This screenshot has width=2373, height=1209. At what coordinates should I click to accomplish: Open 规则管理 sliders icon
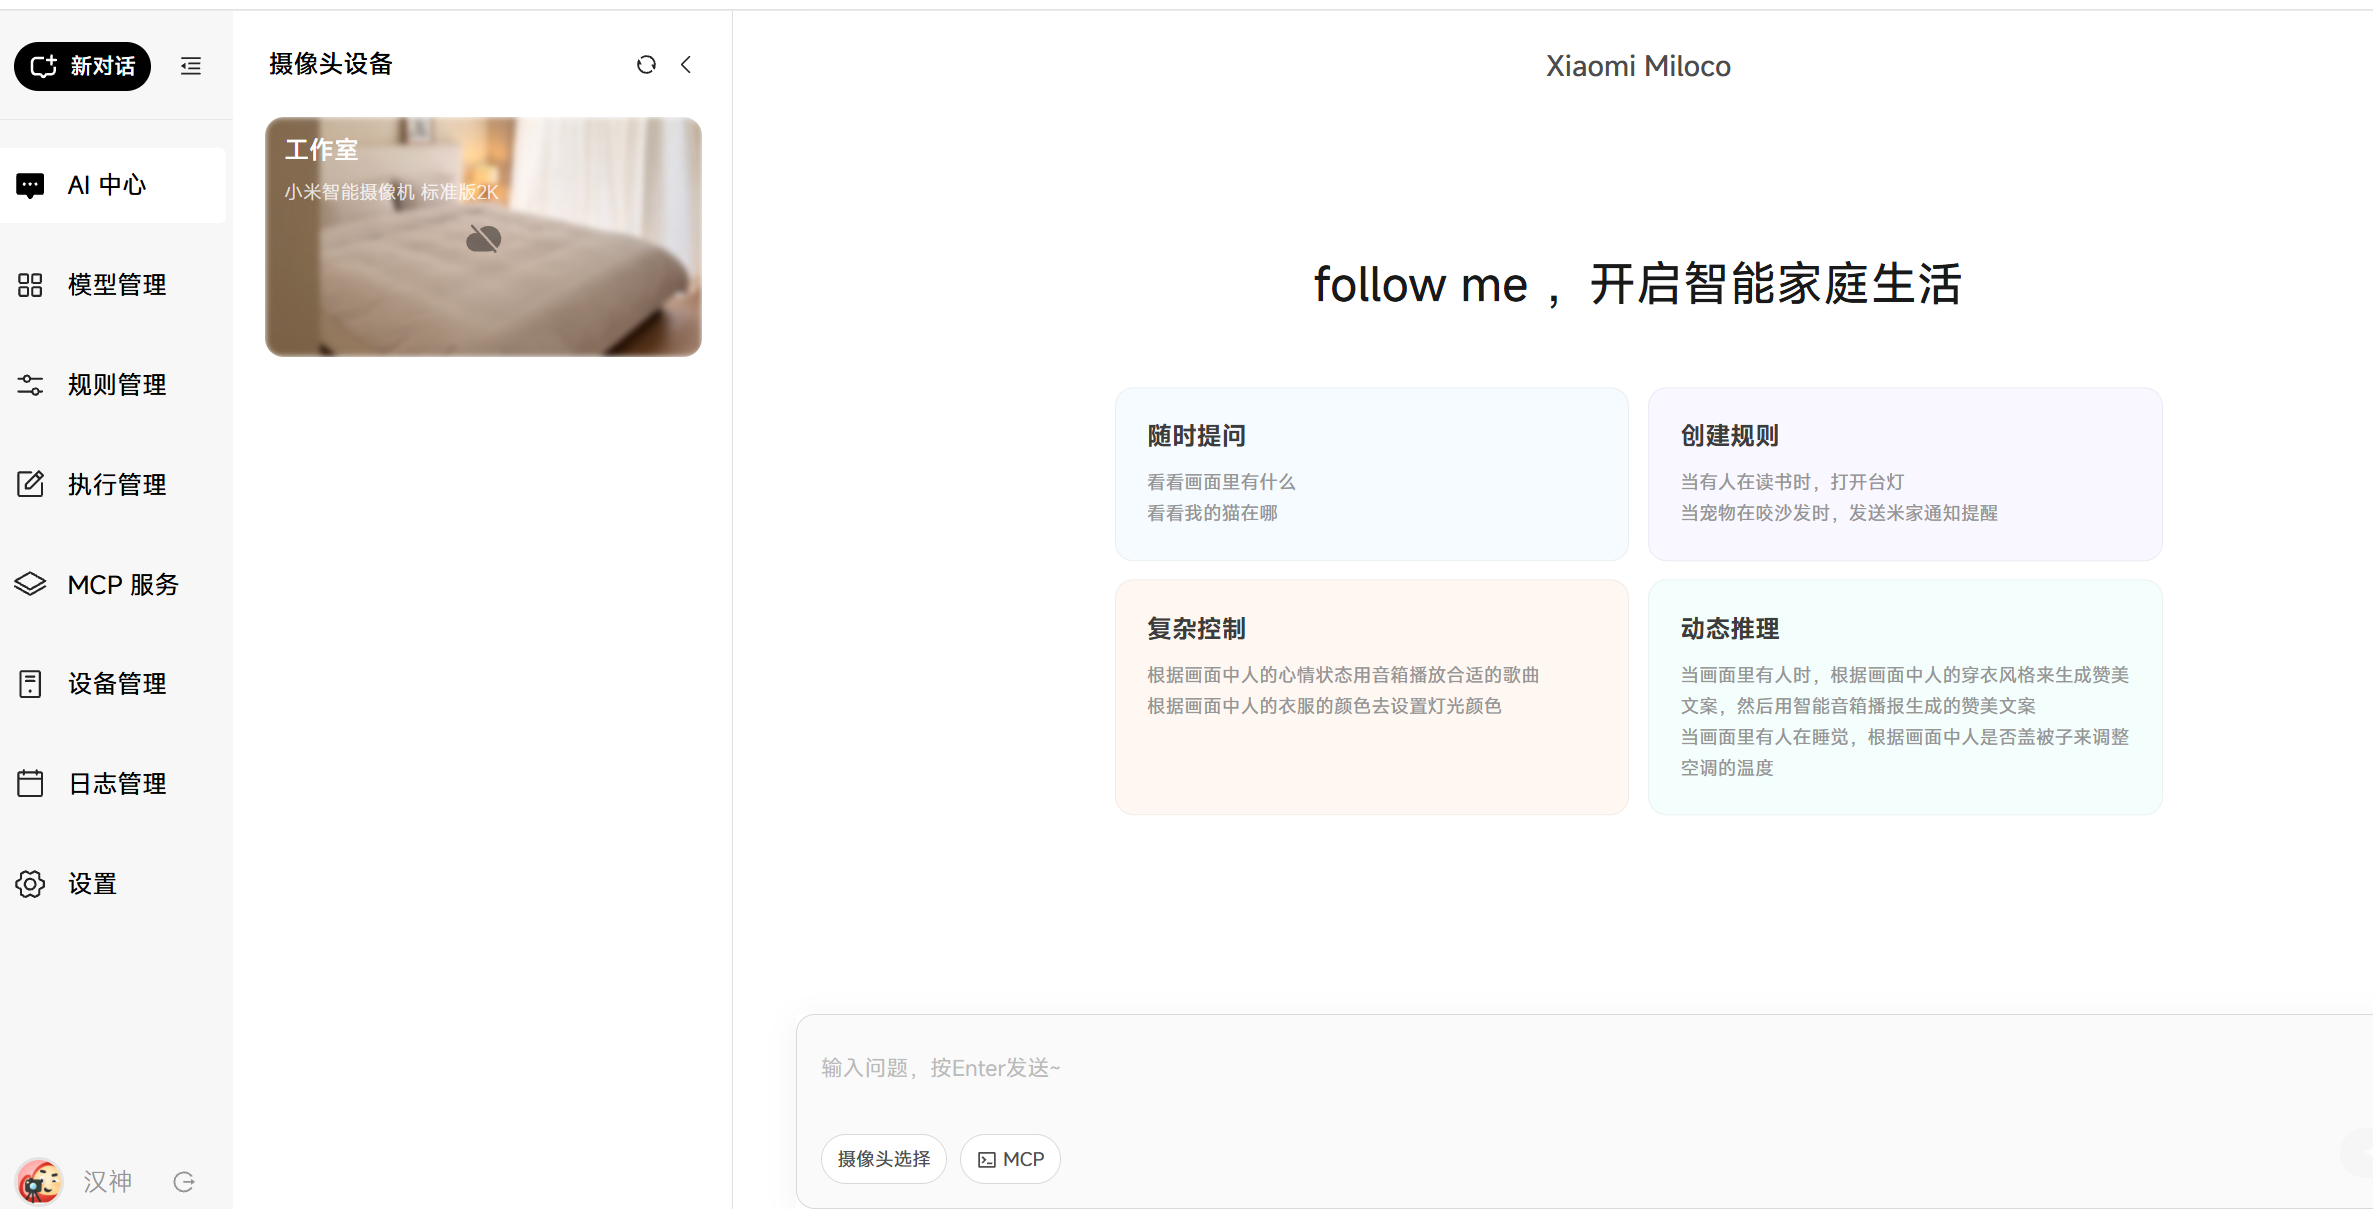(30, 385)
